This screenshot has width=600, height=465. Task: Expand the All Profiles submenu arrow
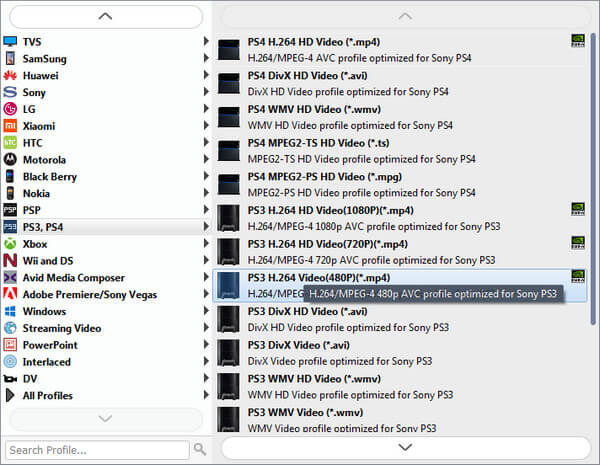point(206,396)
